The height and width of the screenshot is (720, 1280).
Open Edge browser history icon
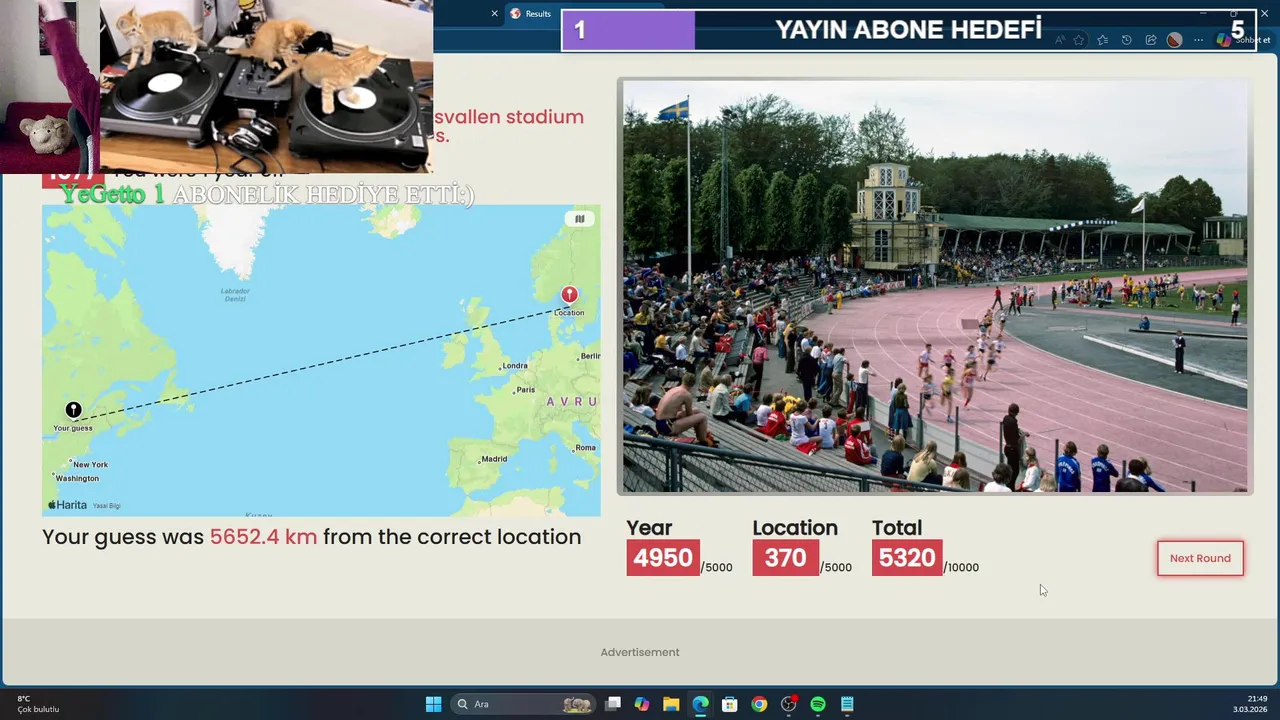coord(1127,40)
